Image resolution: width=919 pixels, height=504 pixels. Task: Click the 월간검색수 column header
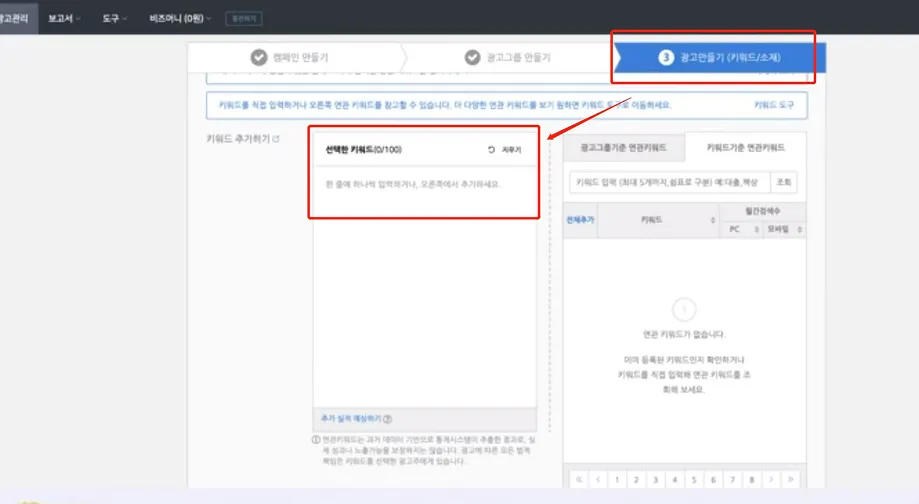763,210
